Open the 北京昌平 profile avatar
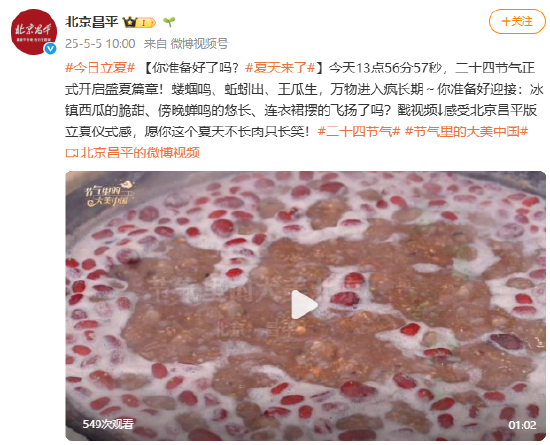Screen dimensions: 550x445 pos(34,32)
